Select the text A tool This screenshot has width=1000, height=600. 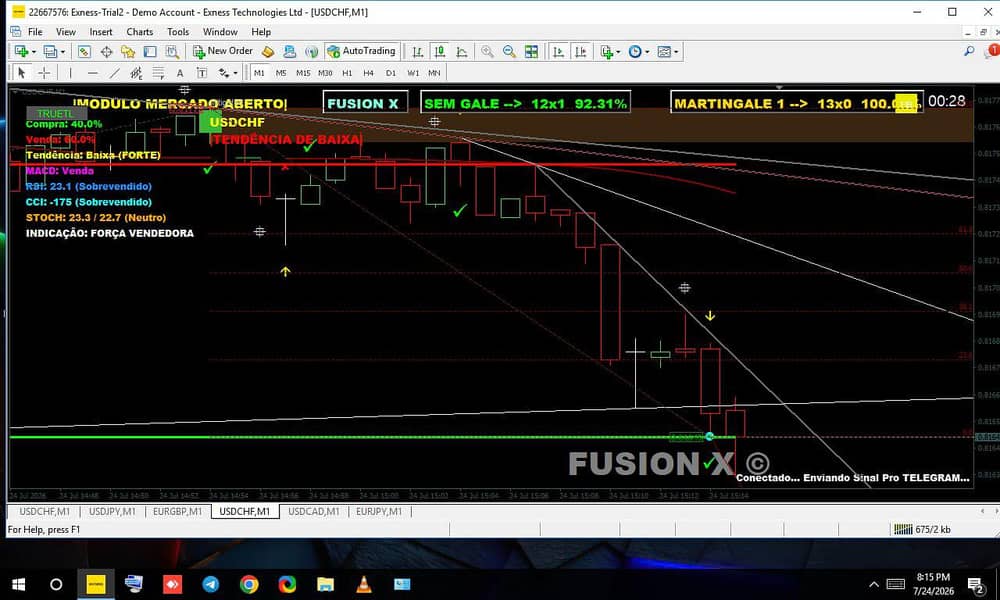(x=180, y=73)
